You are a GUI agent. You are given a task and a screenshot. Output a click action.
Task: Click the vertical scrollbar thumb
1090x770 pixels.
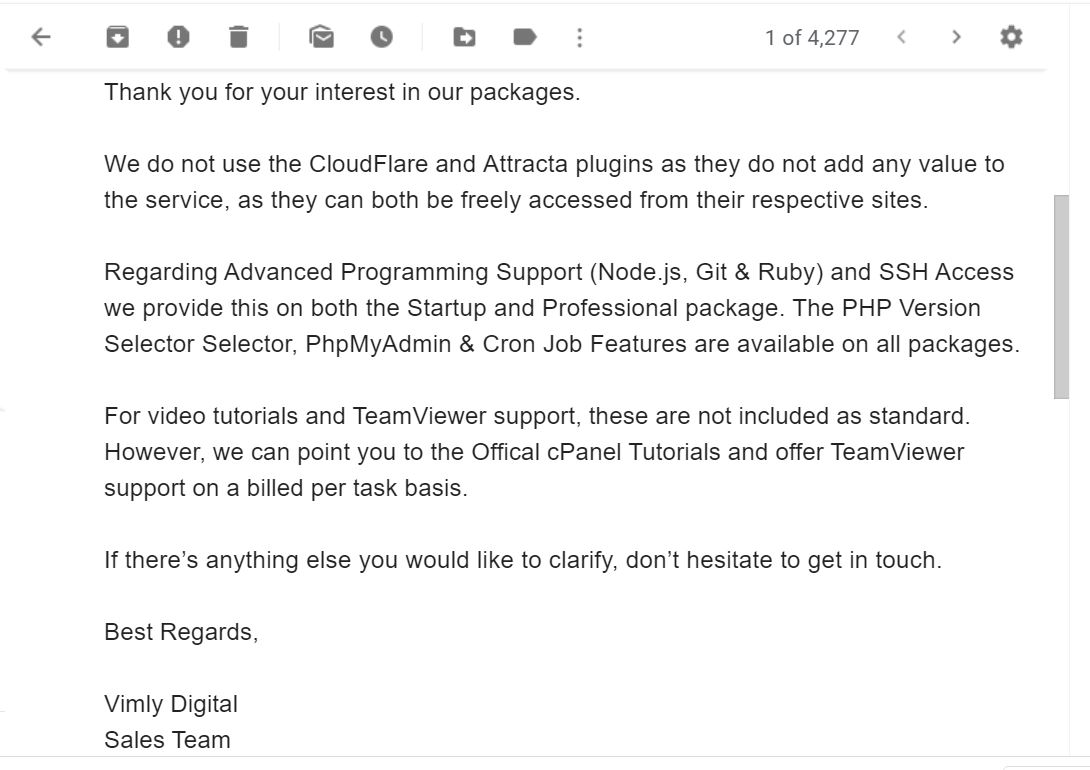click(x=1061, y=297)
